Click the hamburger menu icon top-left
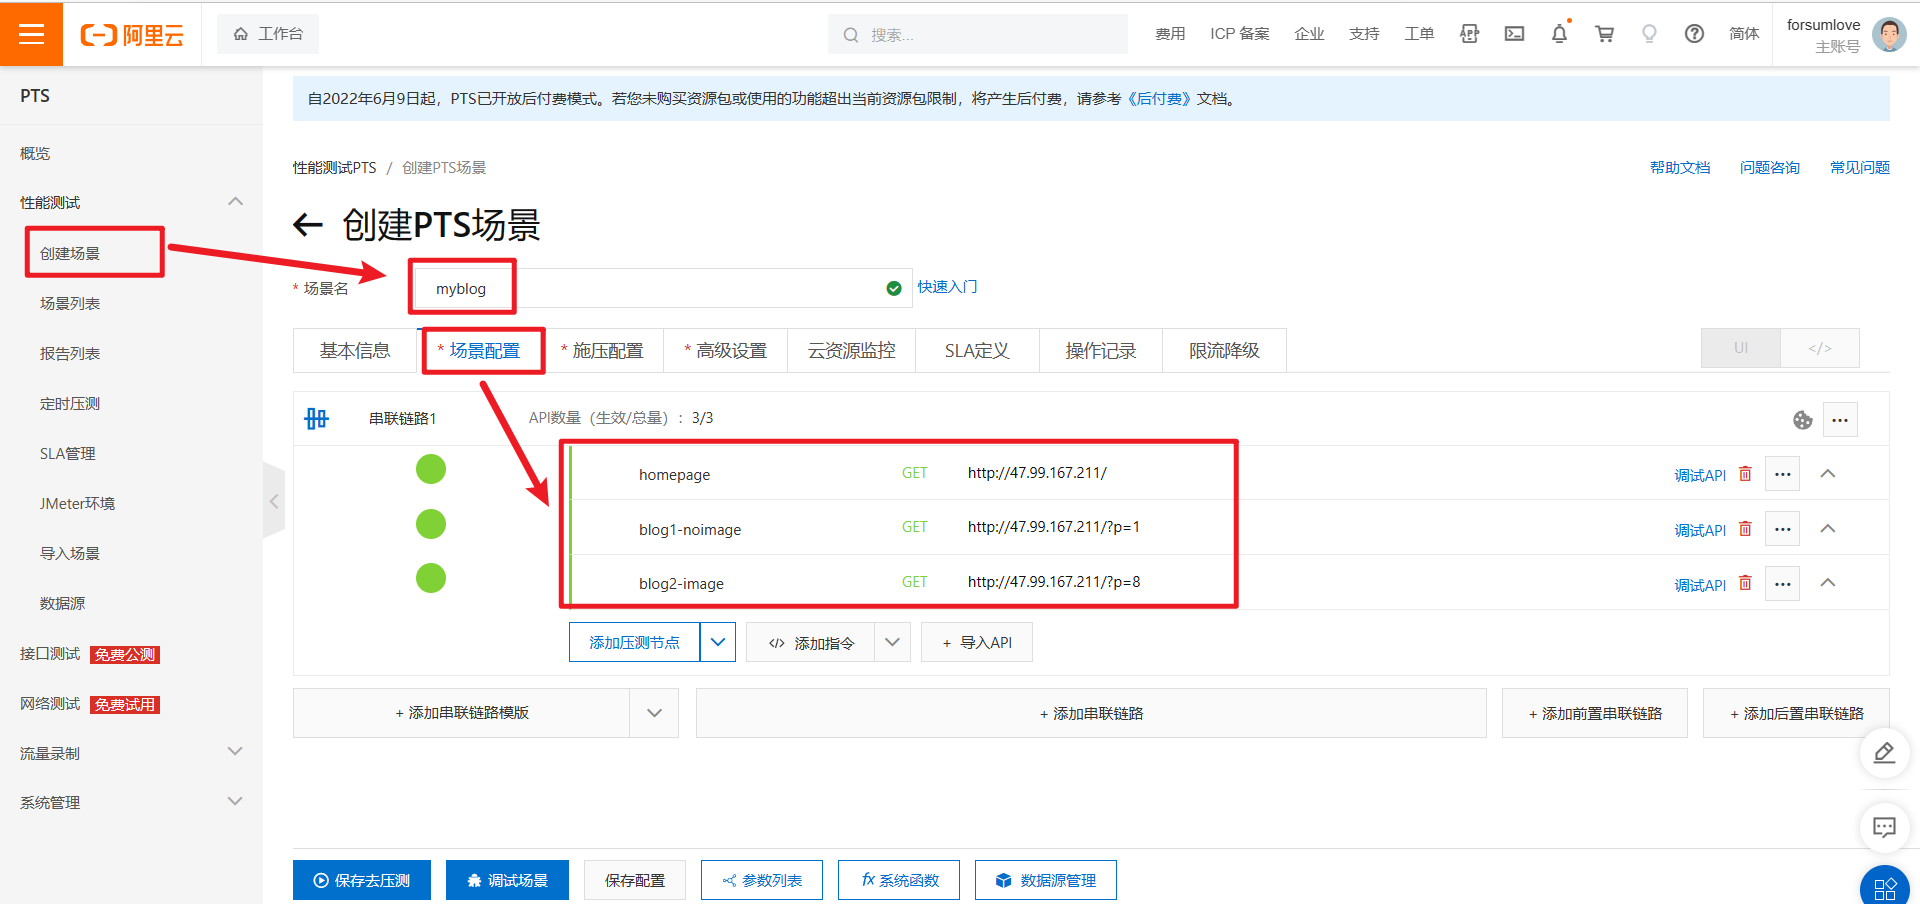 pos(31,33)
